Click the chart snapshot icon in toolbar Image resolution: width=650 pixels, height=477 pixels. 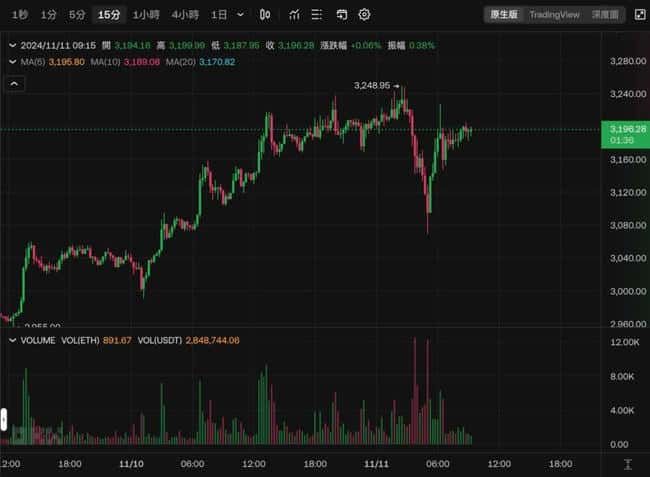pyautogui.click(x=341, y=15)
